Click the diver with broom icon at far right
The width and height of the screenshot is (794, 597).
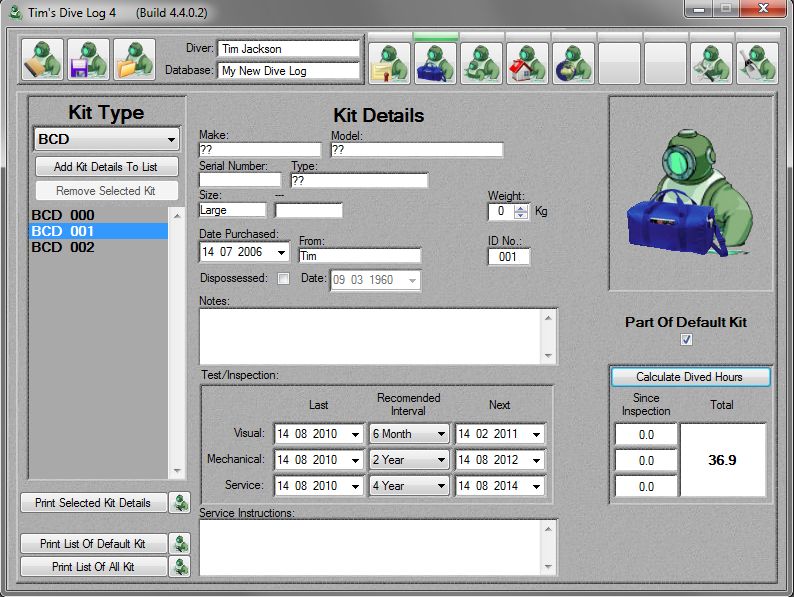click(757, 63)
